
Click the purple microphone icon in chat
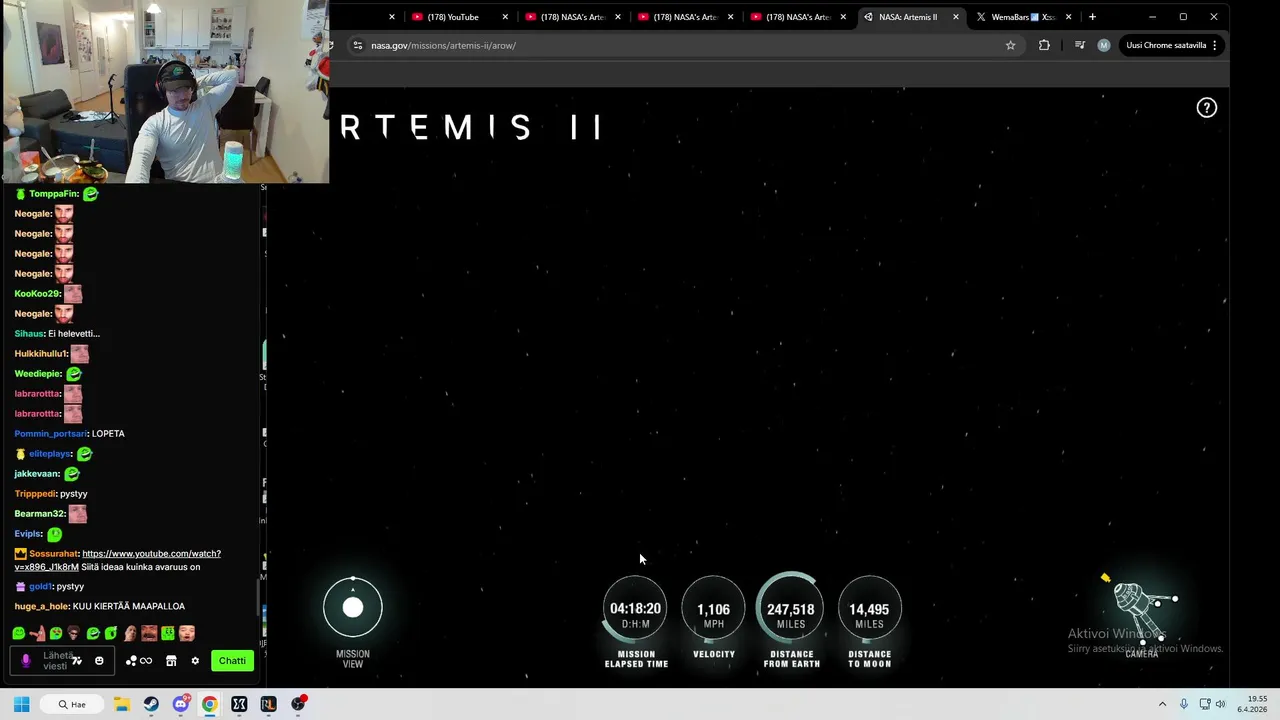pos(26,661)
